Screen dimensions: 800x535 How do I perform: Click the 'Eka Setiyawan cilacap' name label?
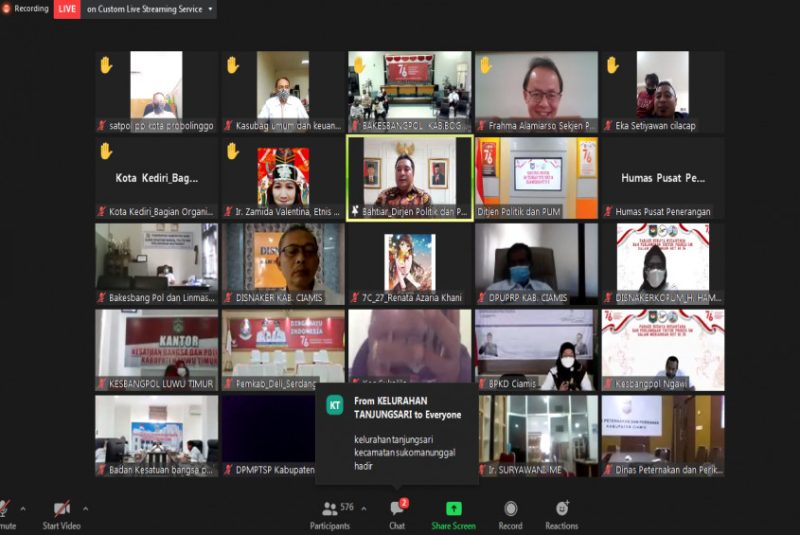(655, 125)
